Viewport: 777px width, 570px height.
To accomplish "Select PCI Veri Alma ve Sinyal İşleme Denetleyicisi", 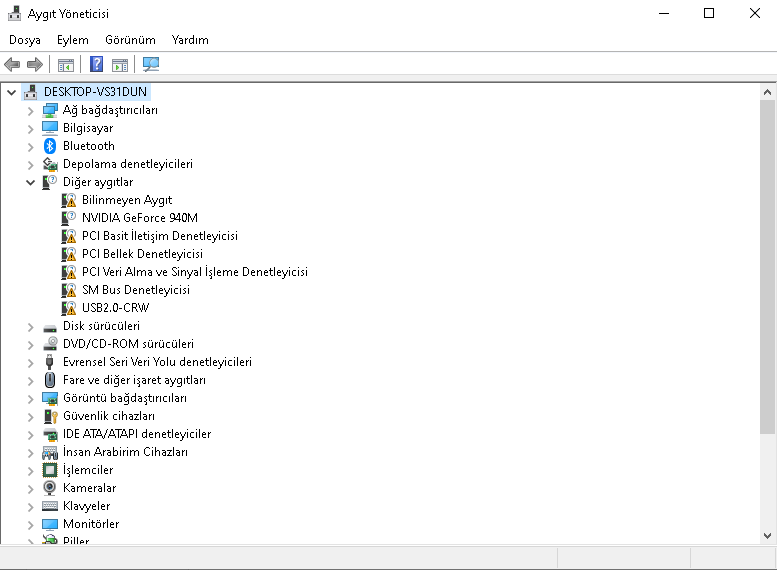I will click(x=195, y=272).
